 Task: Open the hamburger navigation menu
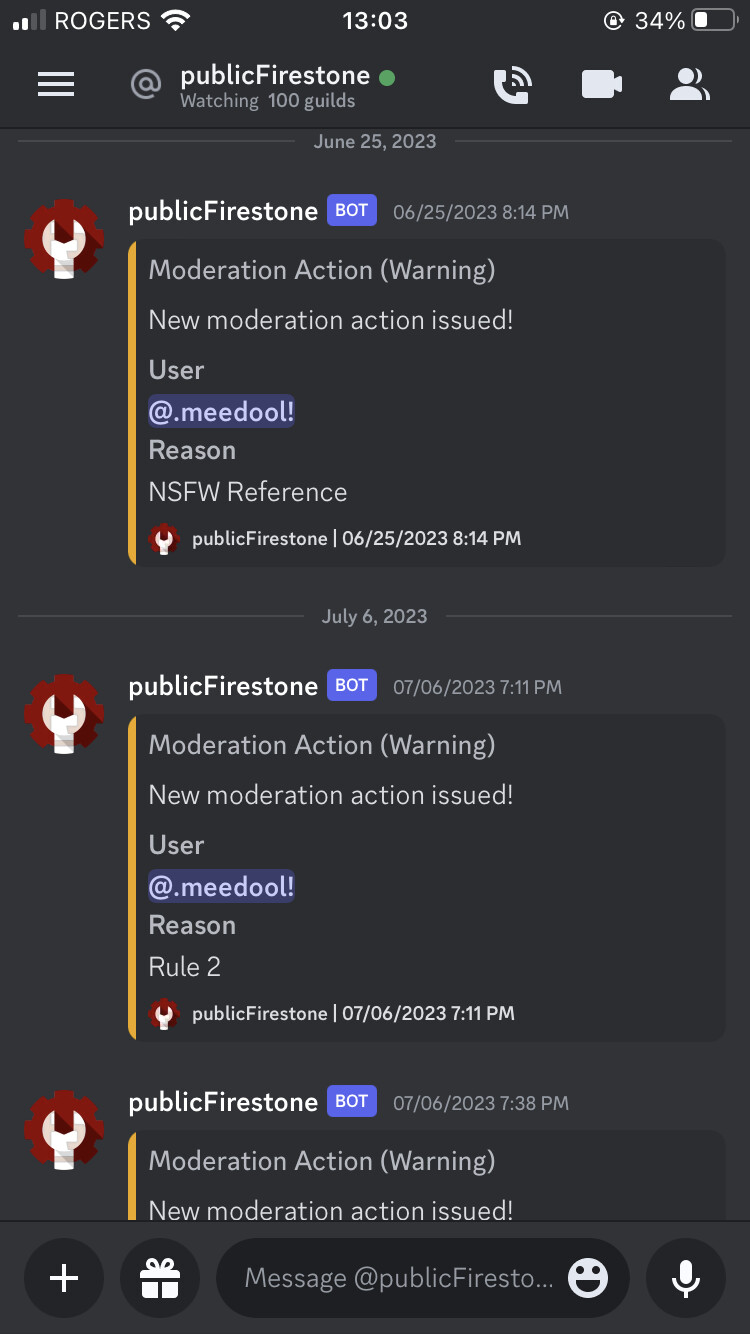coord(56,85)
